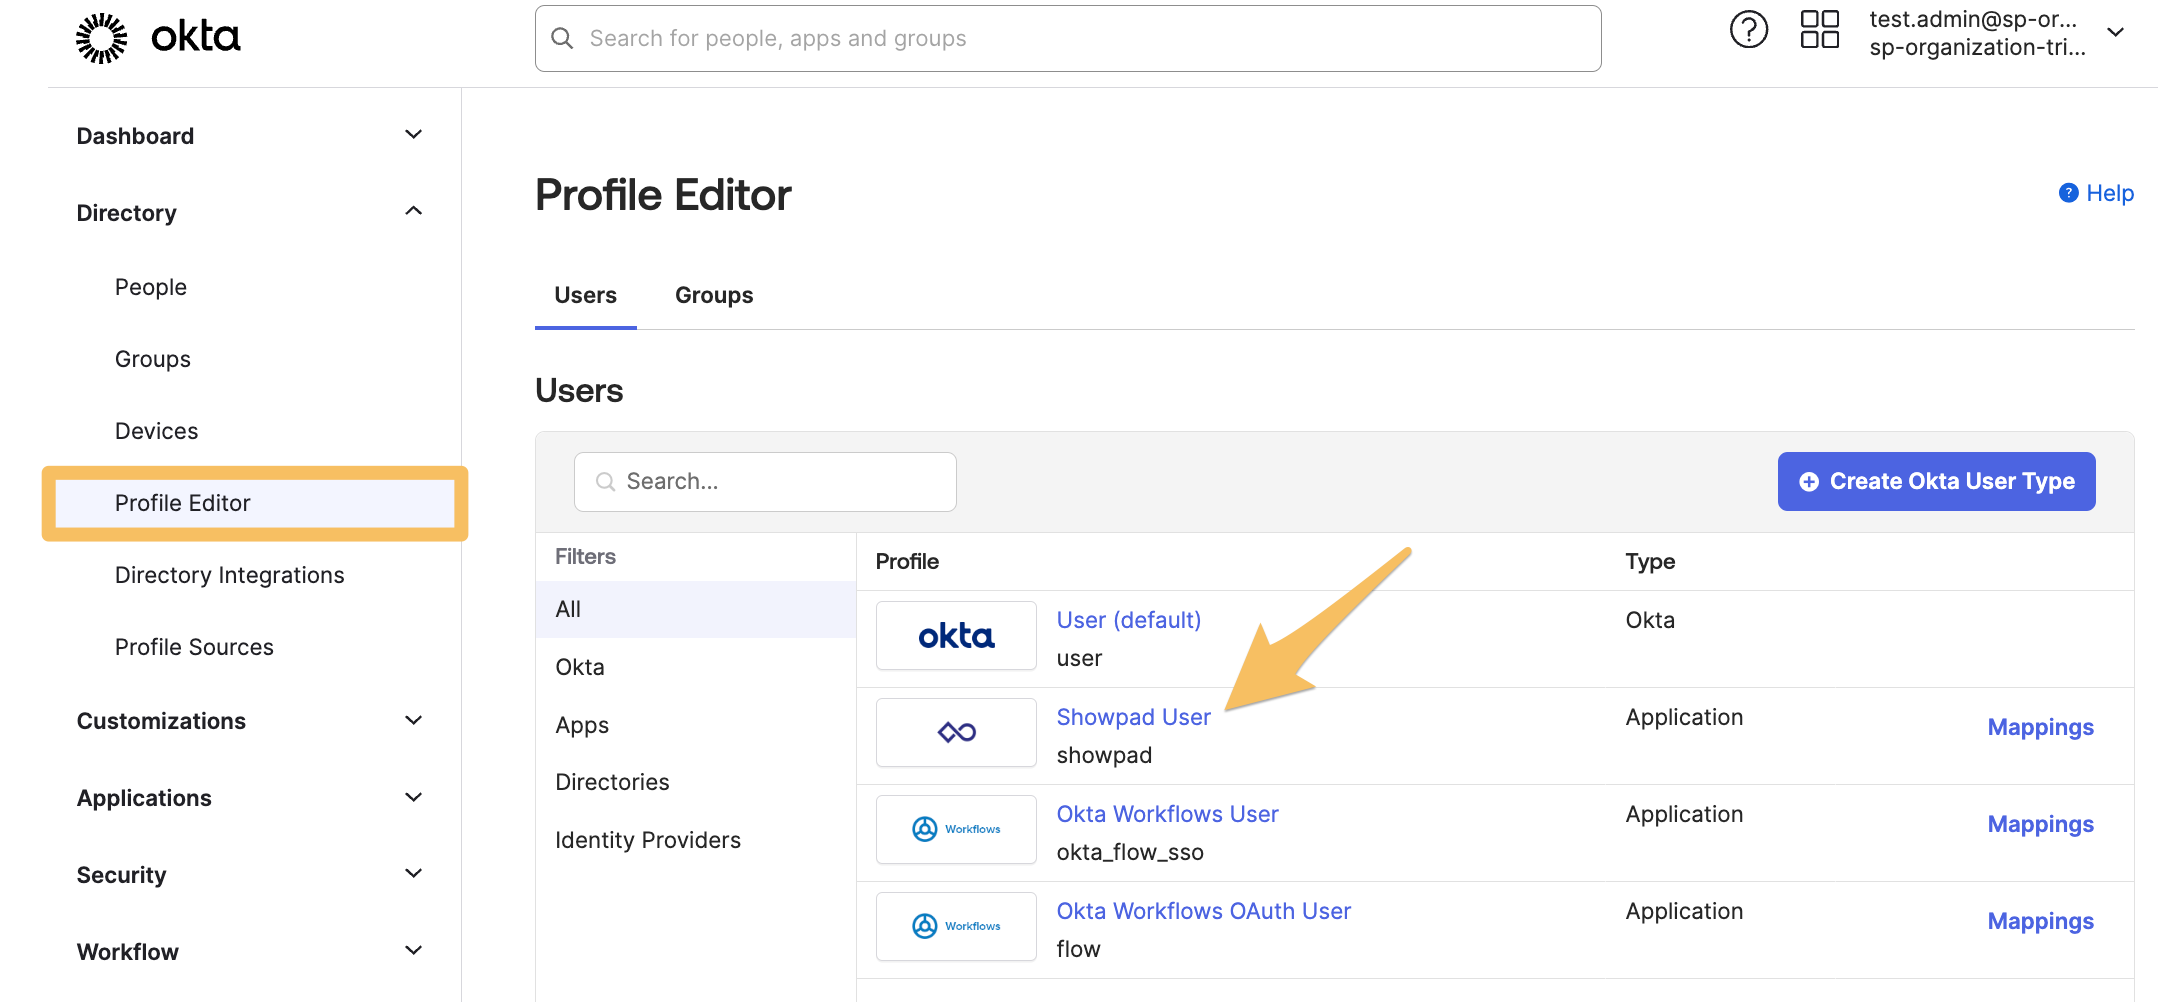The width and height of the screenshot is (2158, 1002).
Task: Open Groups in the Directory sidebar
Action: (153, 359)
